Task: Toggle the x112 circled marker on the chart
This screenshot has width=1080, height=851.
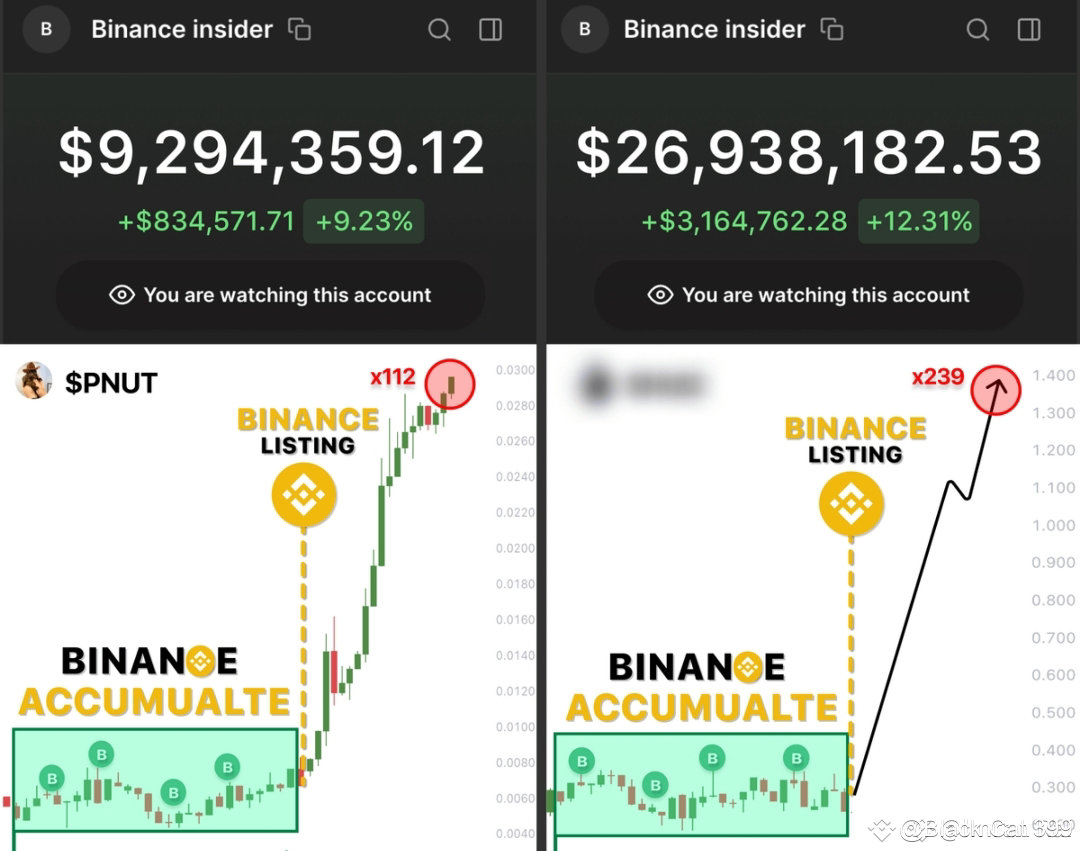Action: tap(451, 384)
